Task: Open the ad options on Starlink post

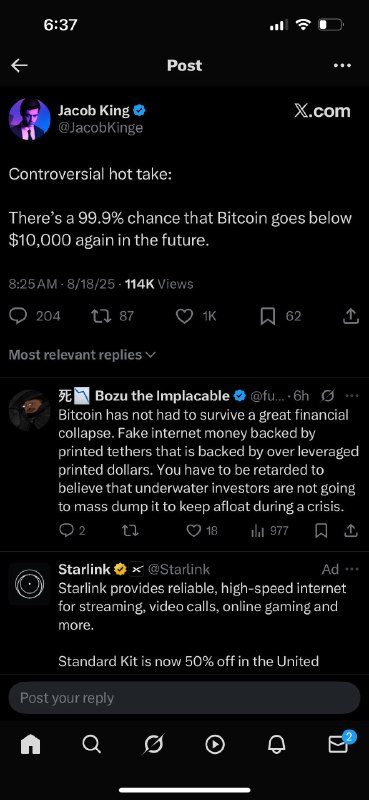Action: [352, 569]
